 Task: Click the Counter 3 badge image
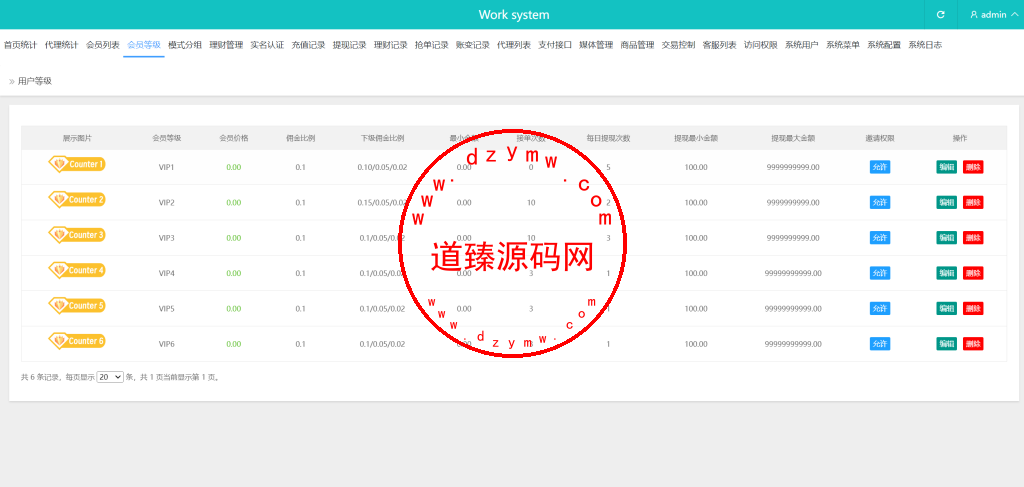click(x=77, y=234)
